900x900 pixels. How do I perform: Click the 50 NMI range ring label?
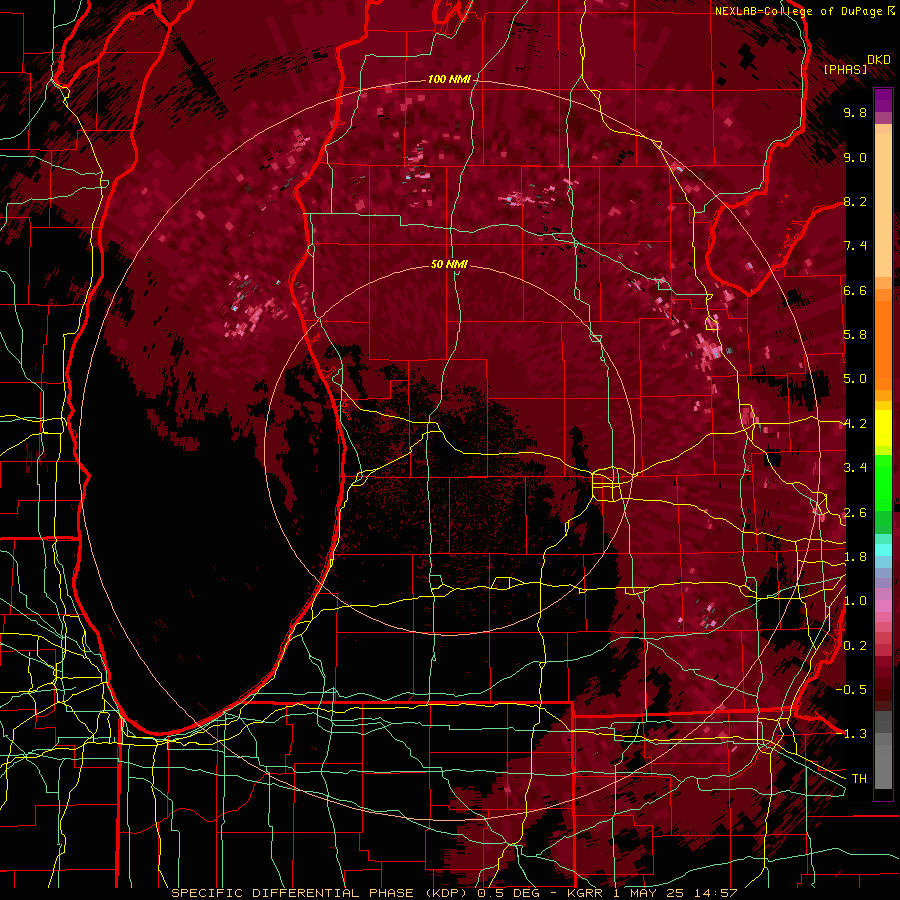pos(449,264)
